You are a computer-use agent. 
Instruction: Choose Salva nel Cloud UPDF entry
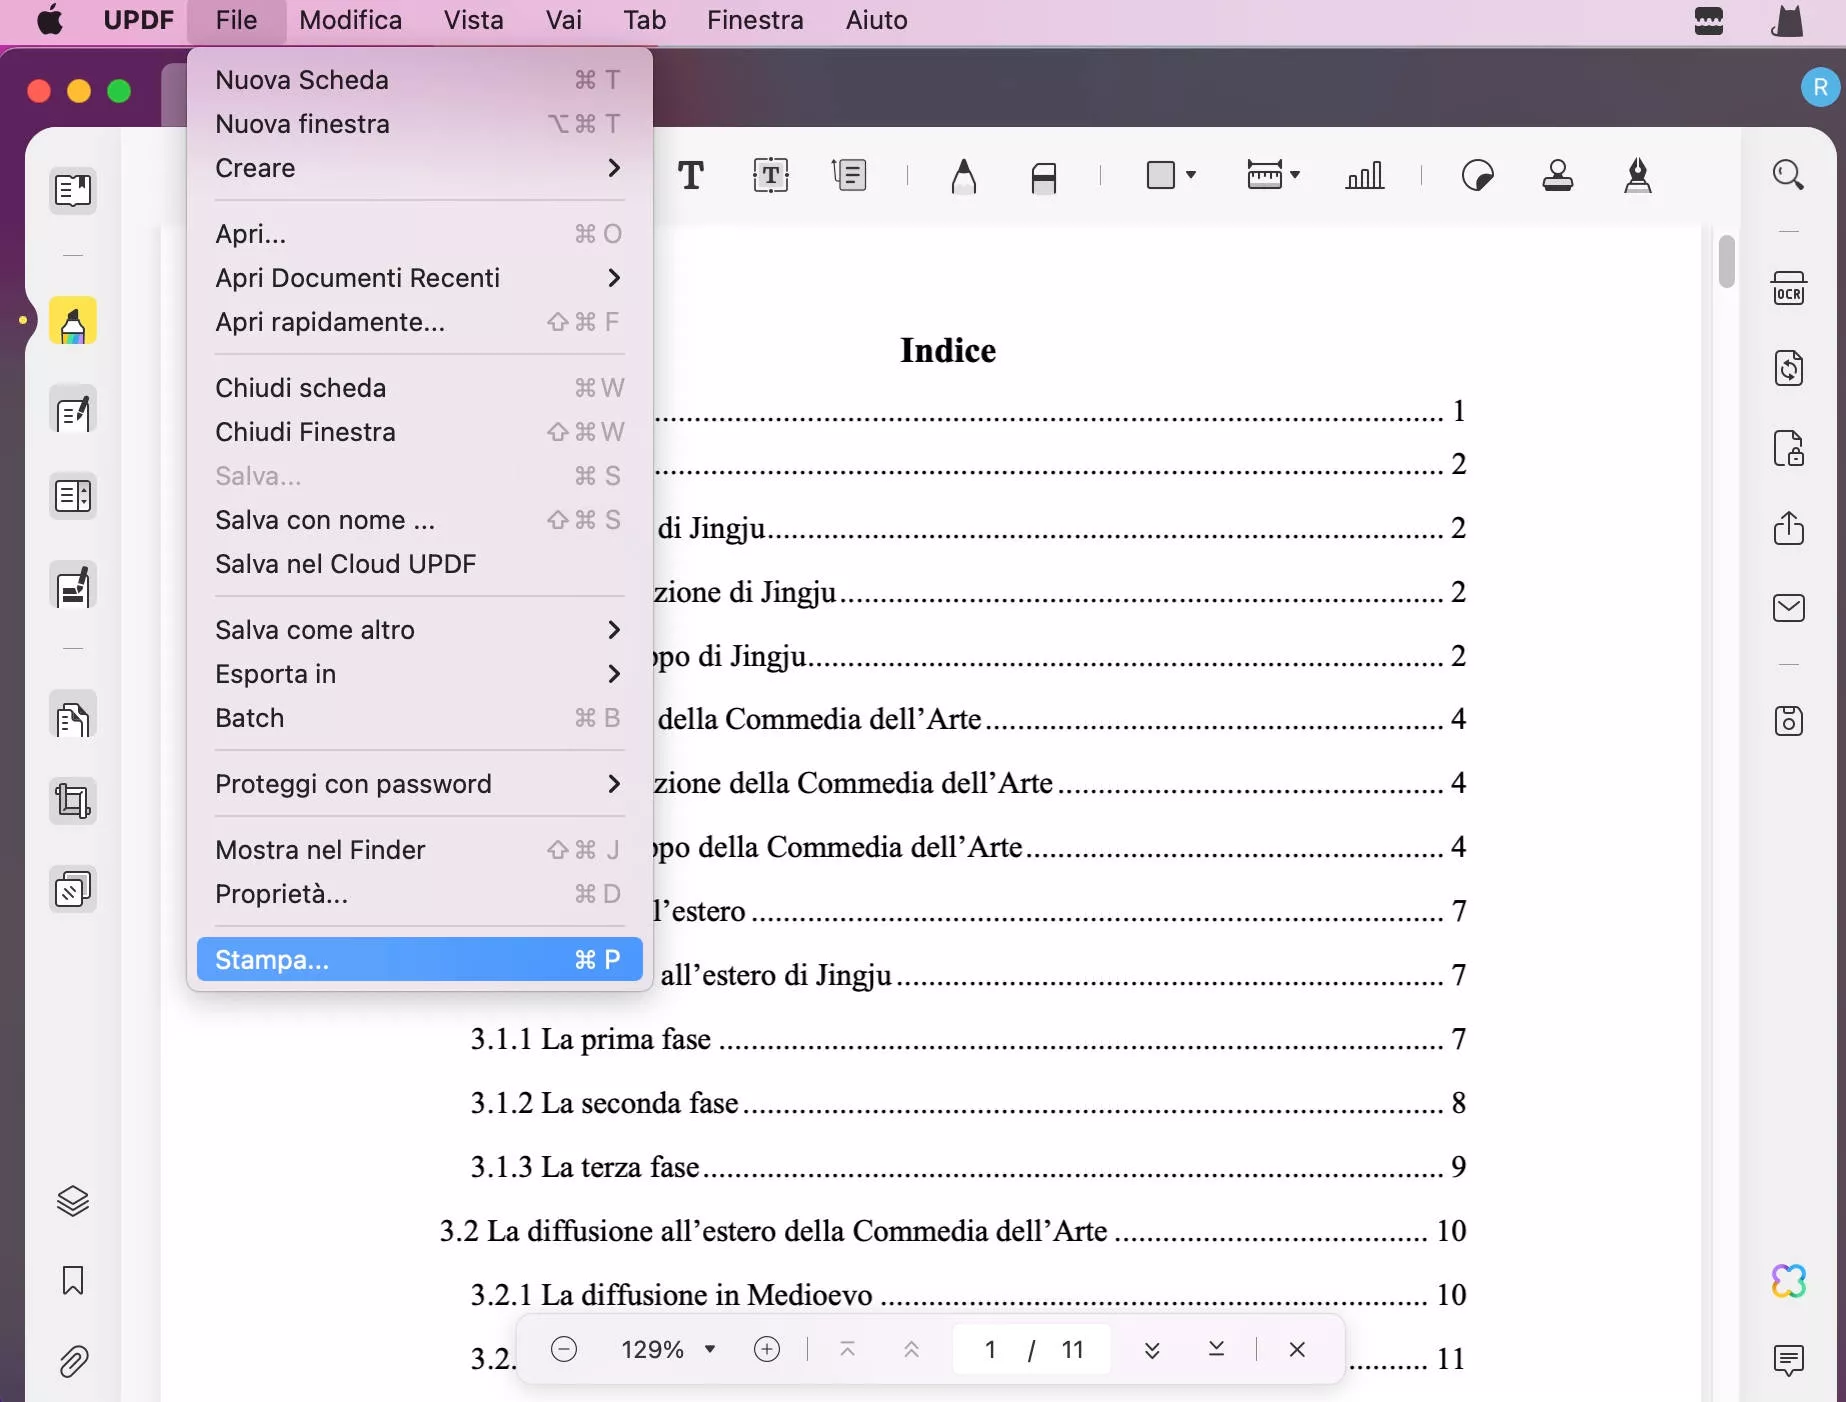tap(419, 564)
